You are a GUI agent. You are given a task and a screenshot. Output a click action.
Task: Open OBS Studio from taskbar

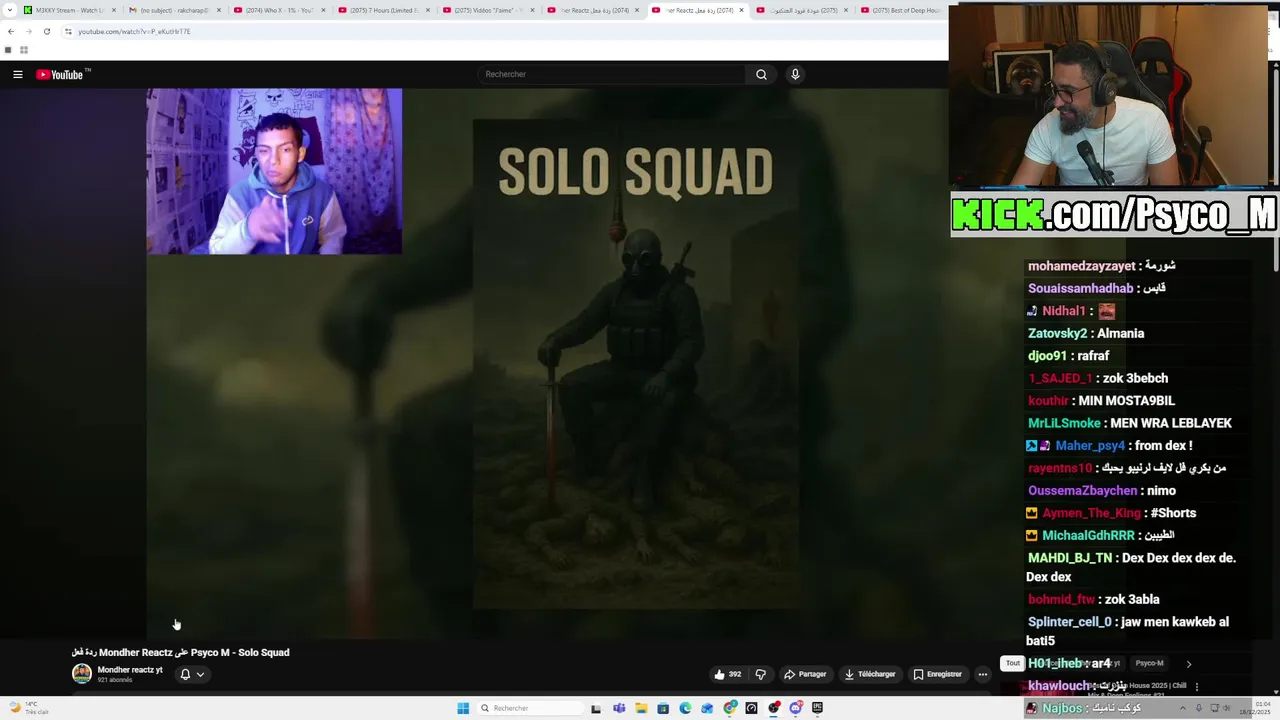[x=774, y=708]
